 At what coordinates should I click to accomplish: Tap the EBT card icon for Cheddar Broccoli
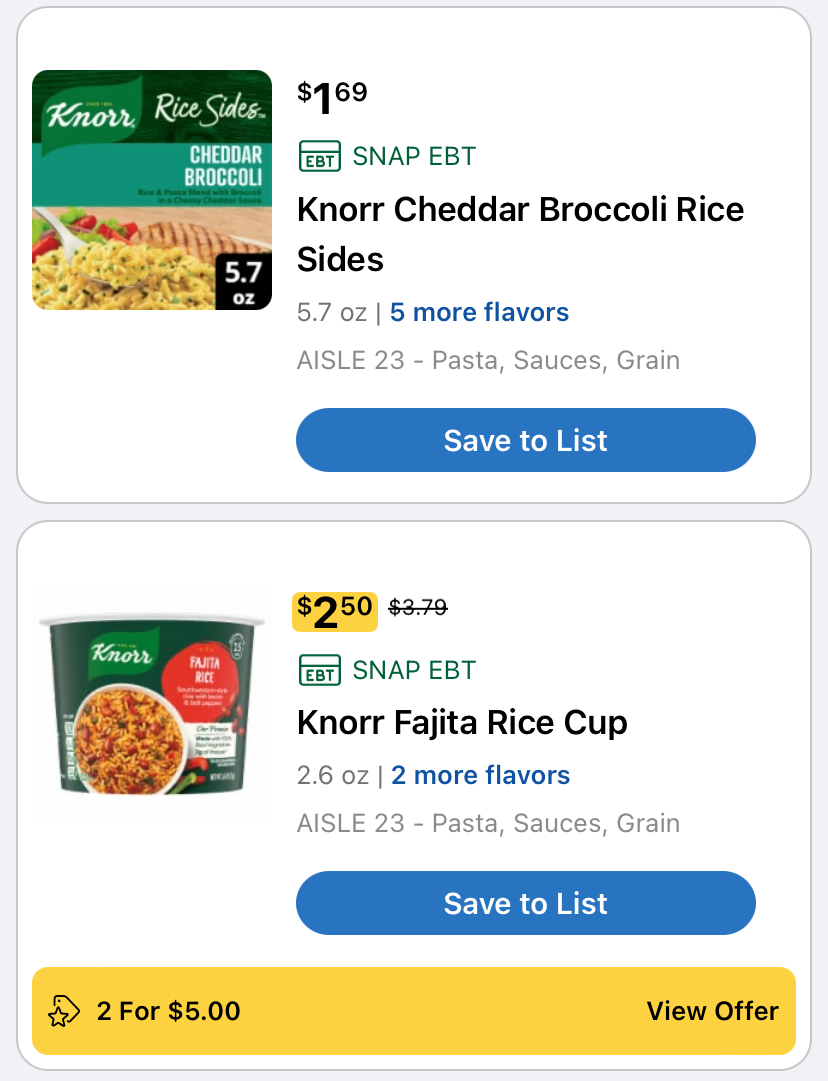(x=319, y=156)
